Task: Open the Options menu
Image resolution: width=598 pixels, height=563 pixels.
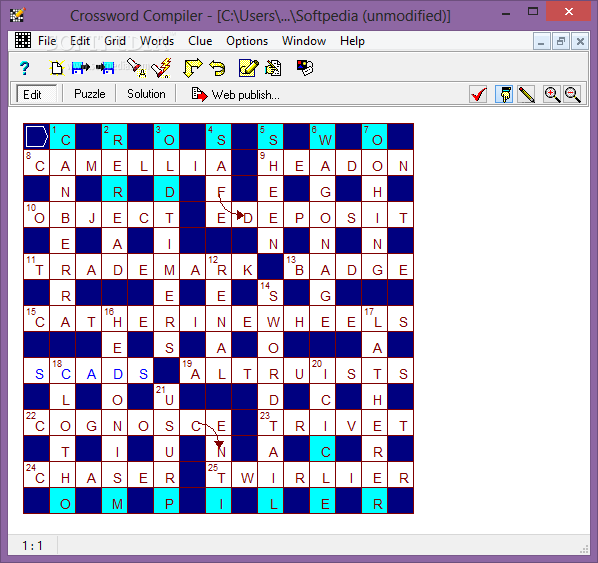Action: tap(247, 41)
